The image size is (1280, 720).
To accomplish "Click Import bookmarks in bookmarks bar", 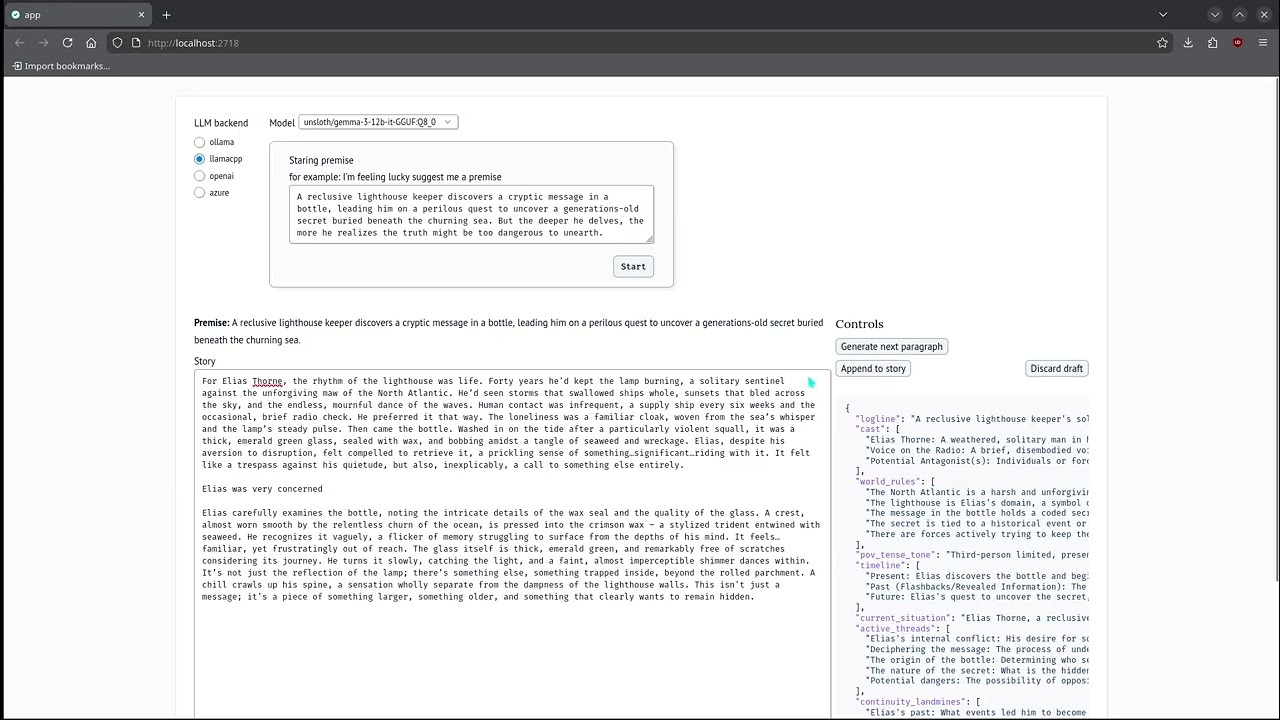I will pyautogui.click(x=61, y=66).
